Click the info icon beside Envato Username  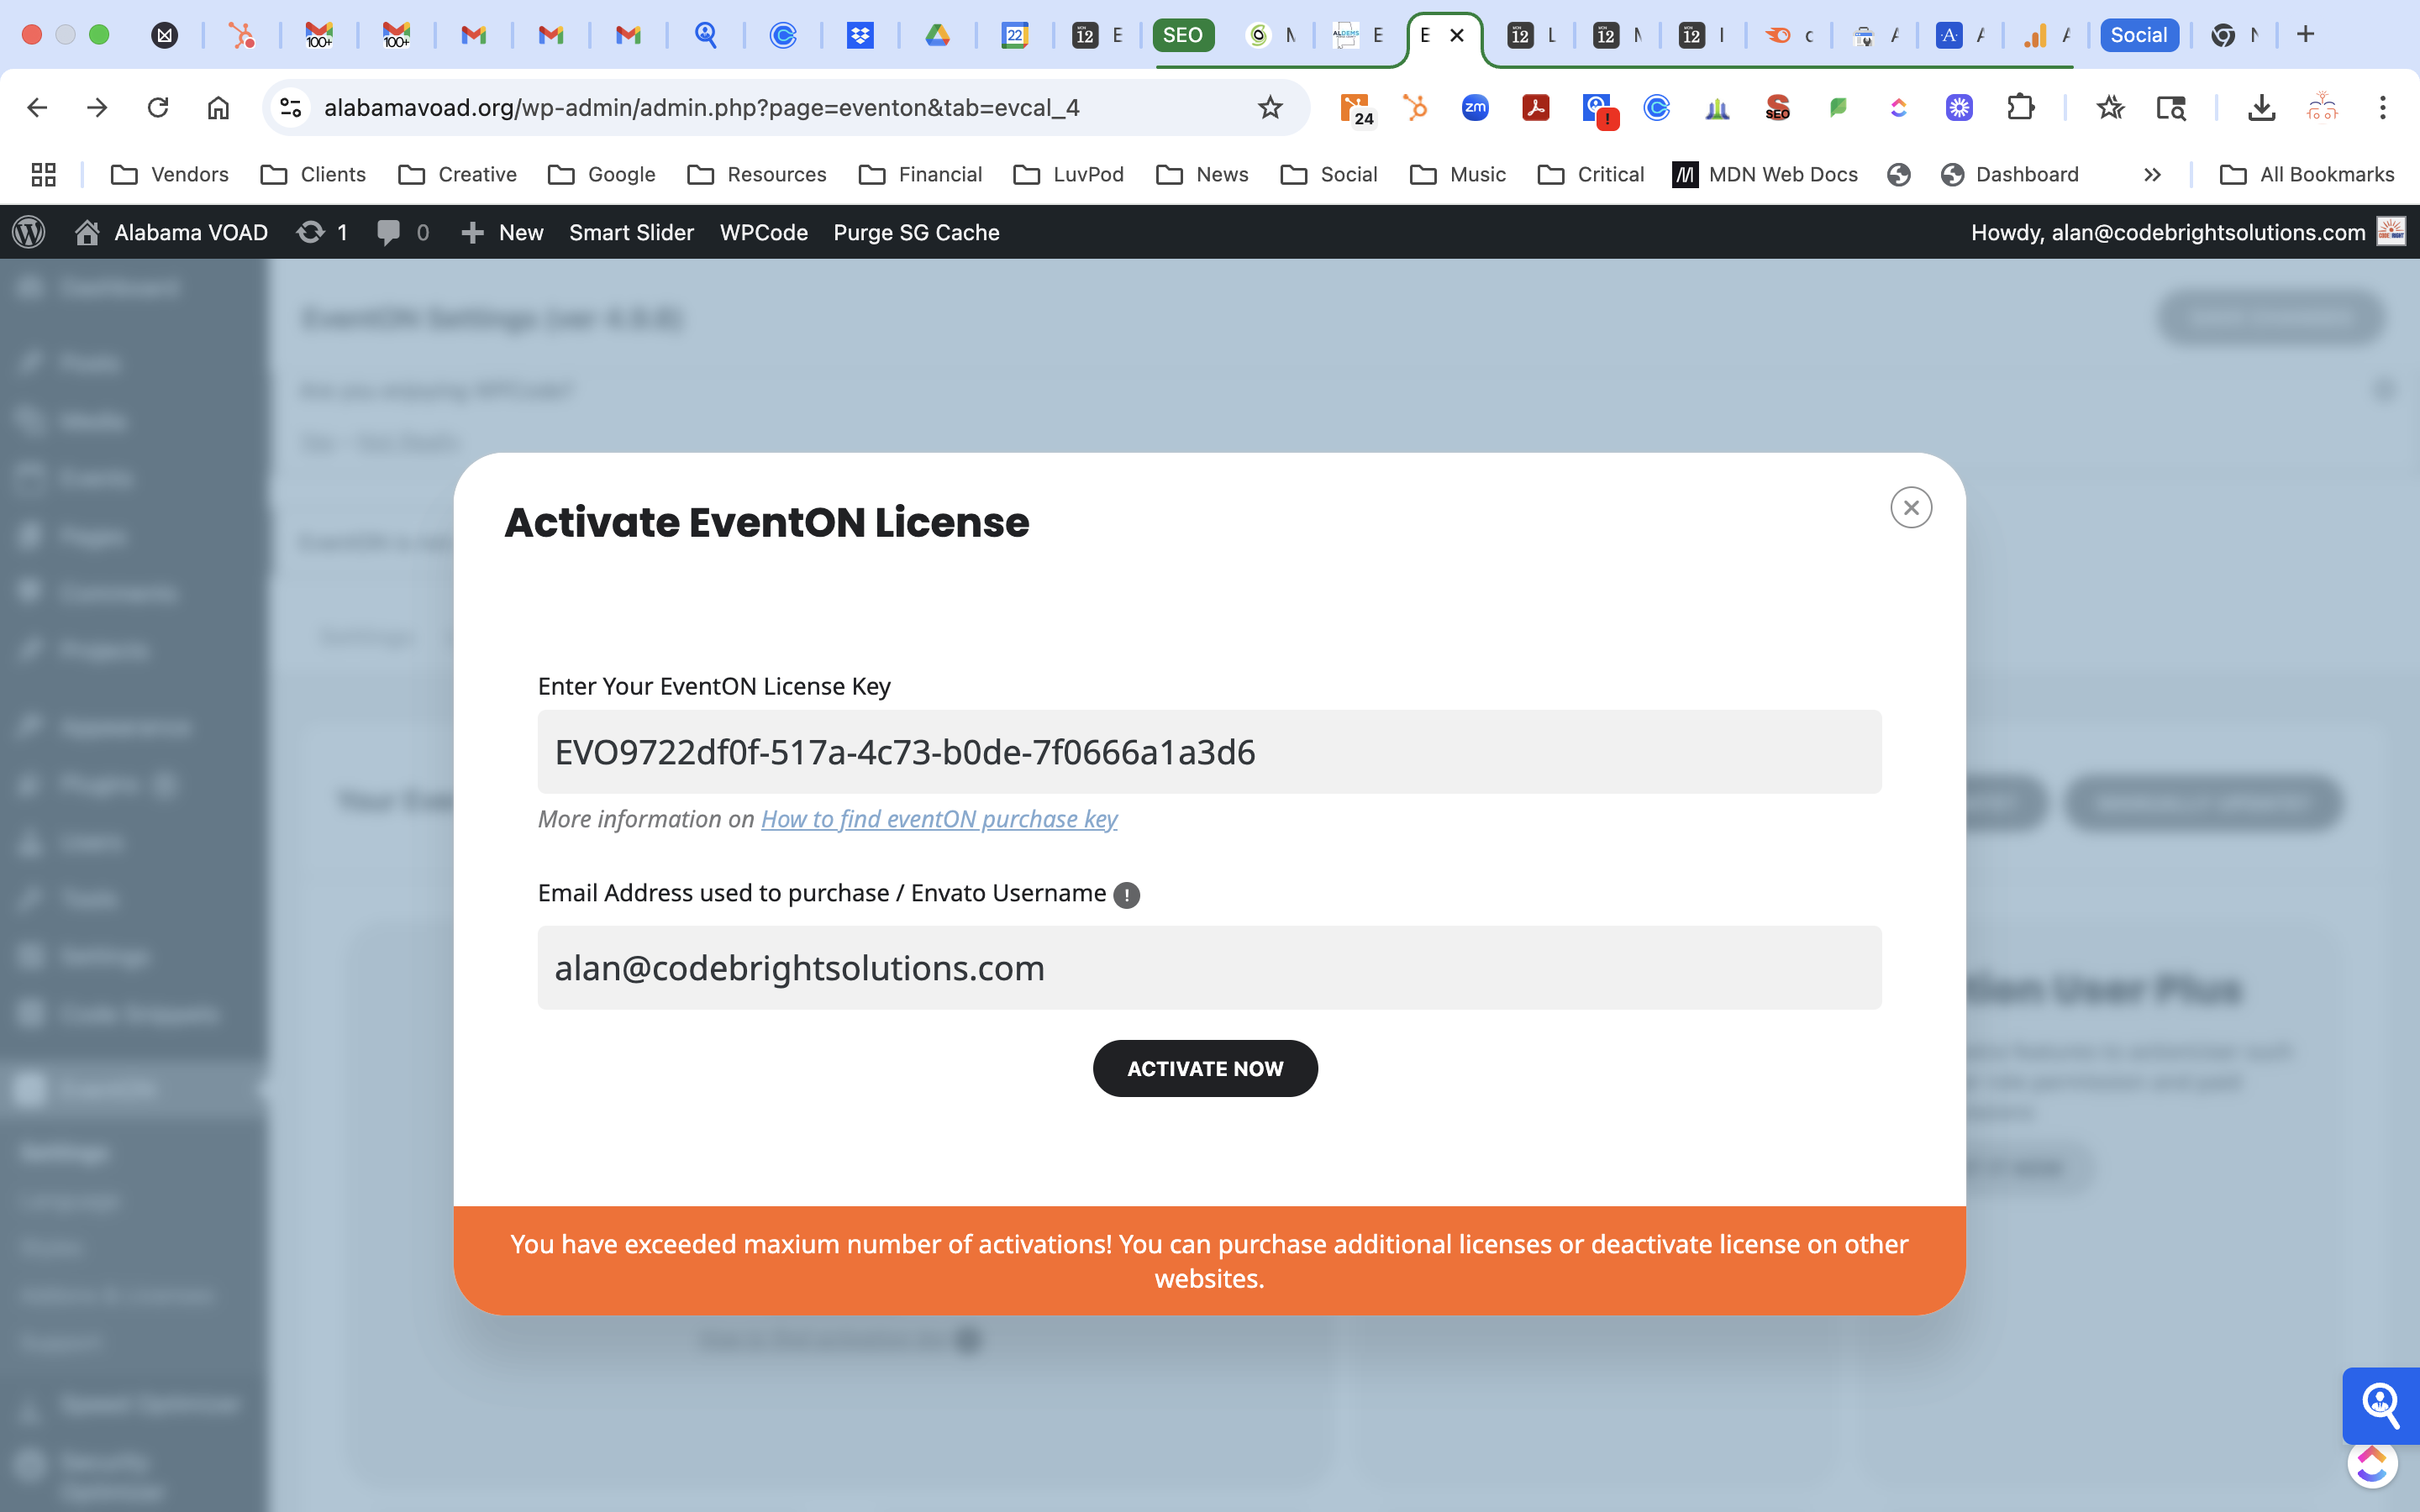[1127, 895]
